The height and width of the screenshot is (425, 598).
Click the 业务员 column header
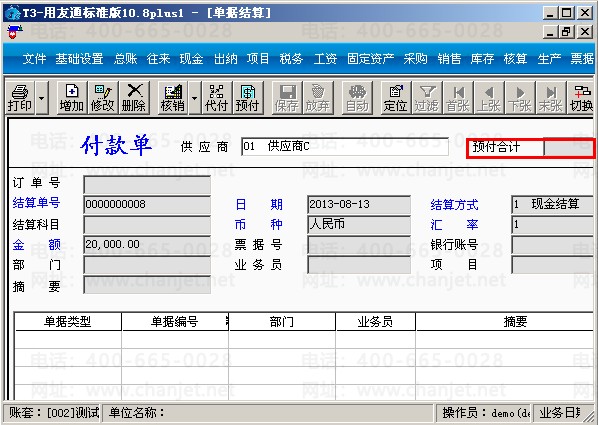pos(375,322)
